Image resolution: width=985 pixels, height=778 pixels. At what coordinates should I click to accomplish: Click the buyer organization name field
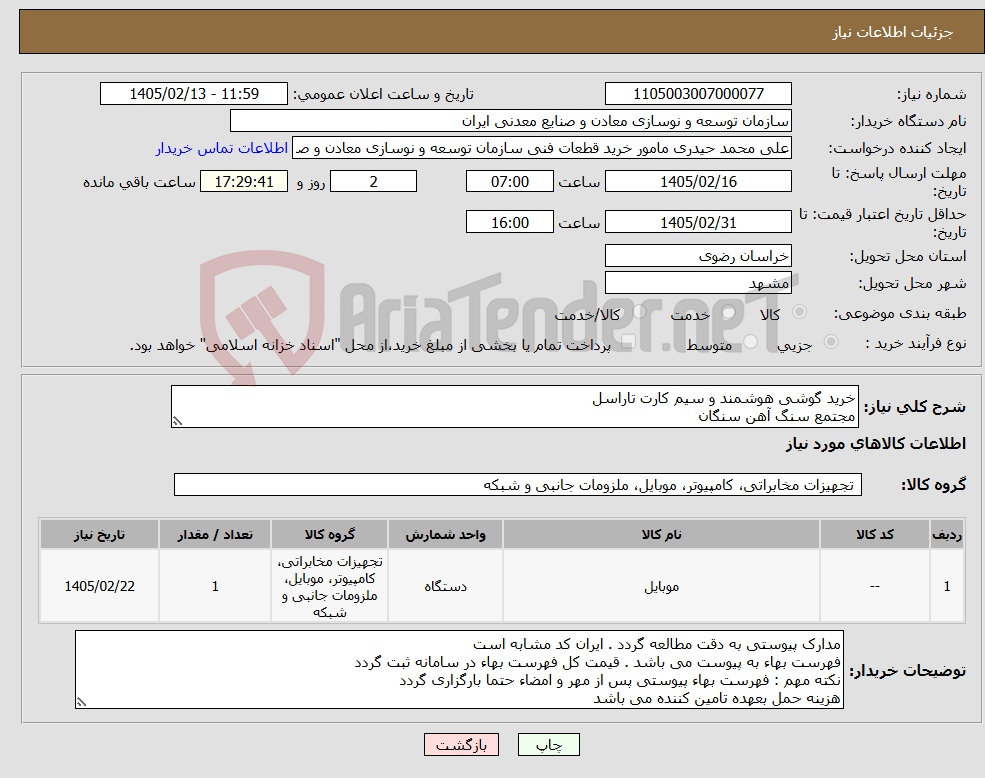(511, 121)
